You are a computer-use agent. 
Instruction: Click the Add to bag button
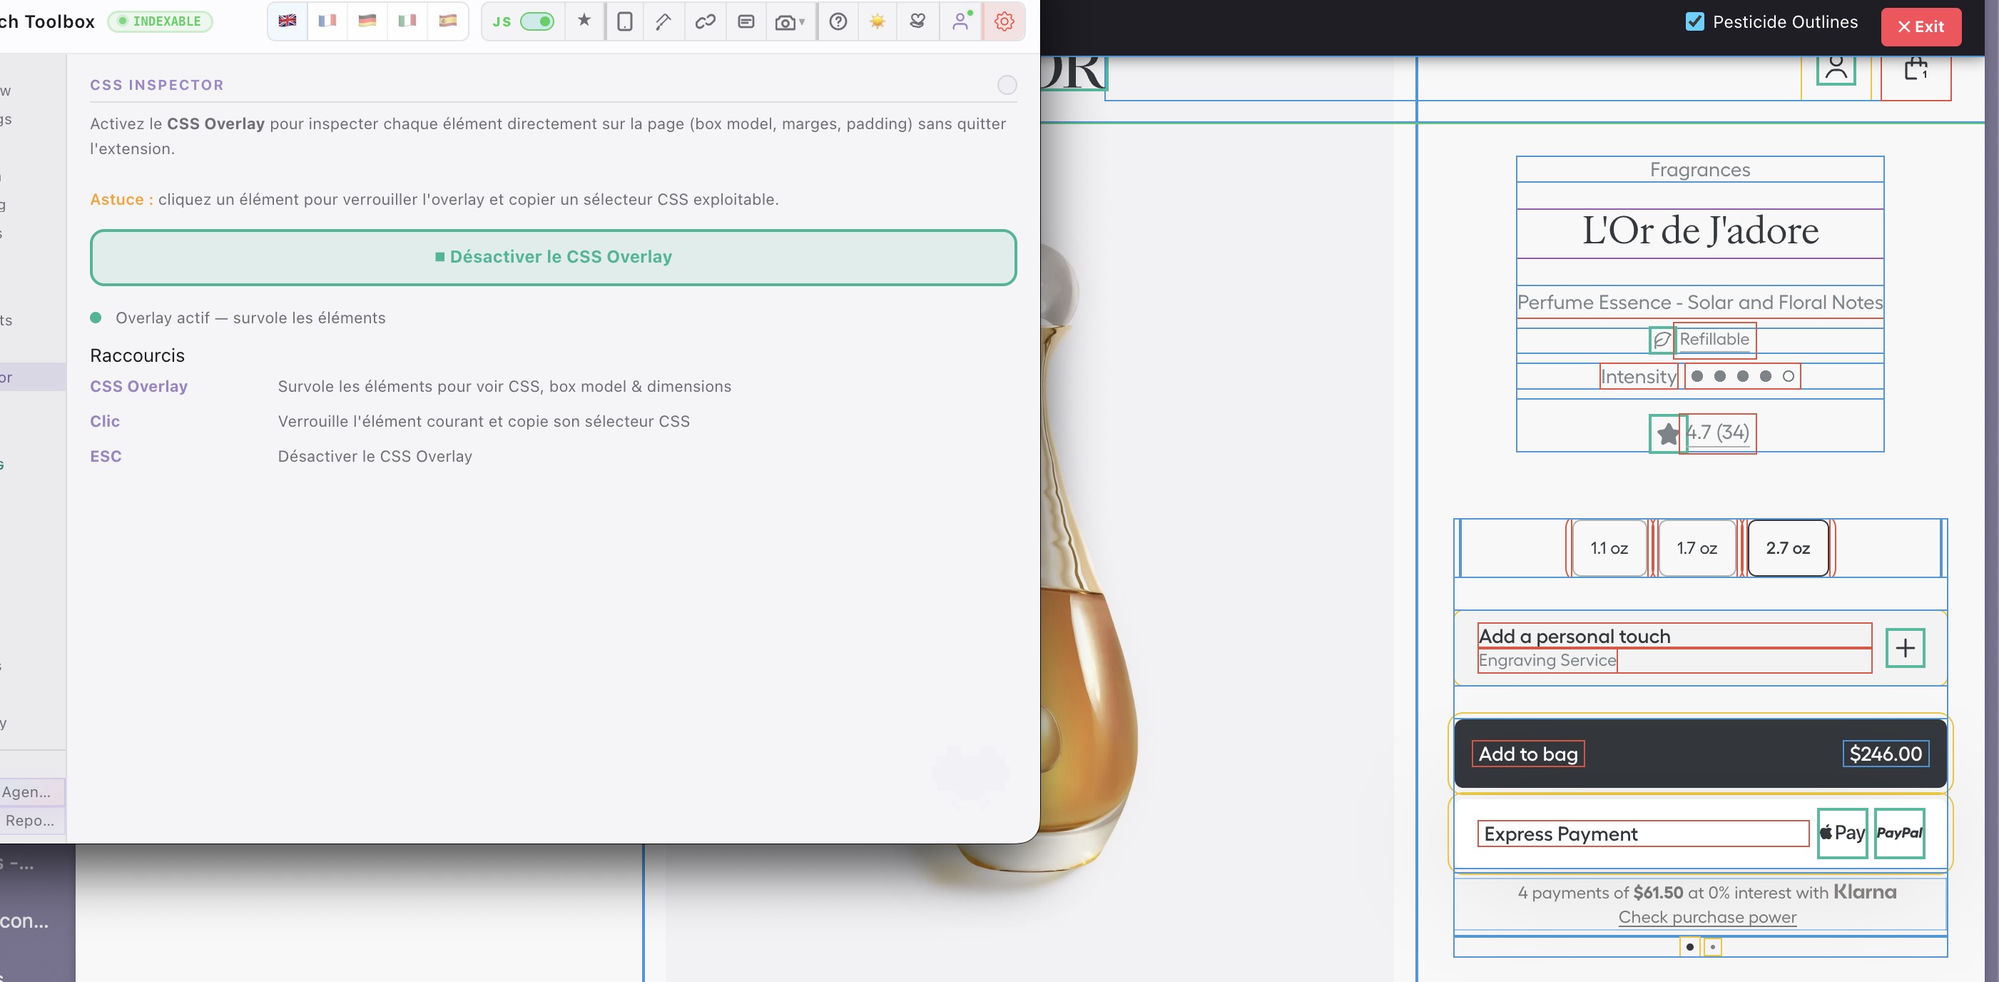pyautogui.click(x=1700, y=753)
